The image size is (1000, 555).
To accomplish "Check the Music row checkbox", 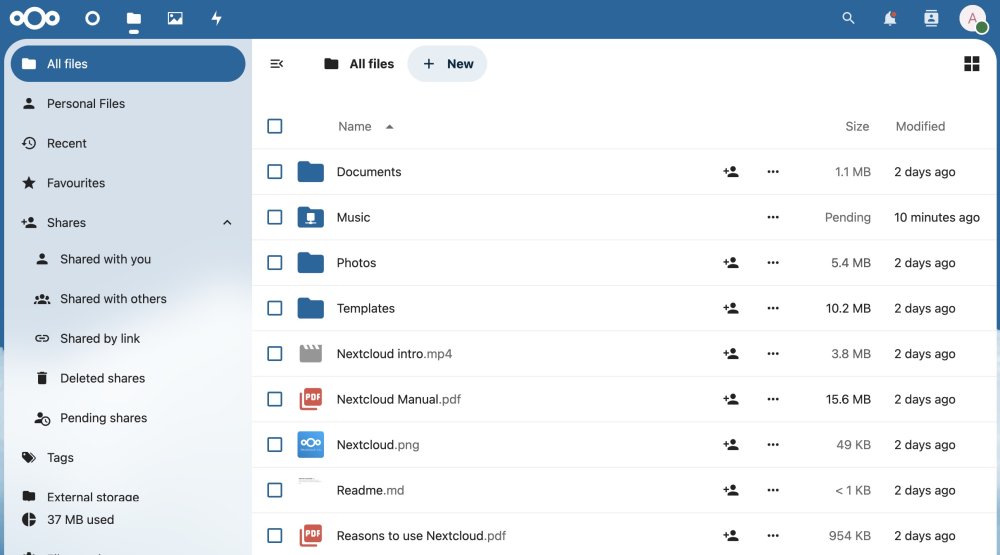I will [275, 218].
